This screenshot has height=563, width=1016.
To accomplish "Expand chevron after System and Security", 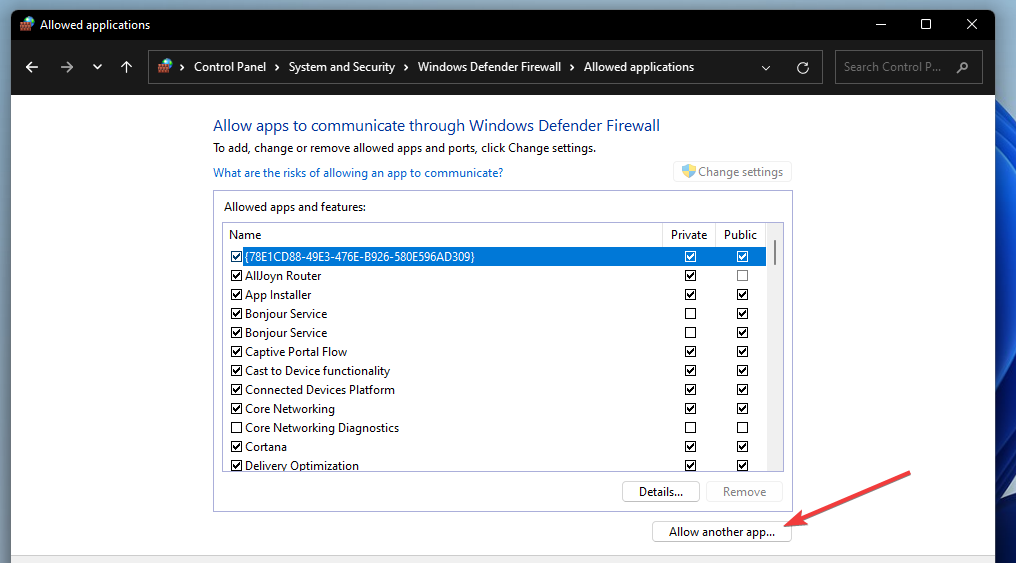I will pyautogui.click(x=406, y=67).
